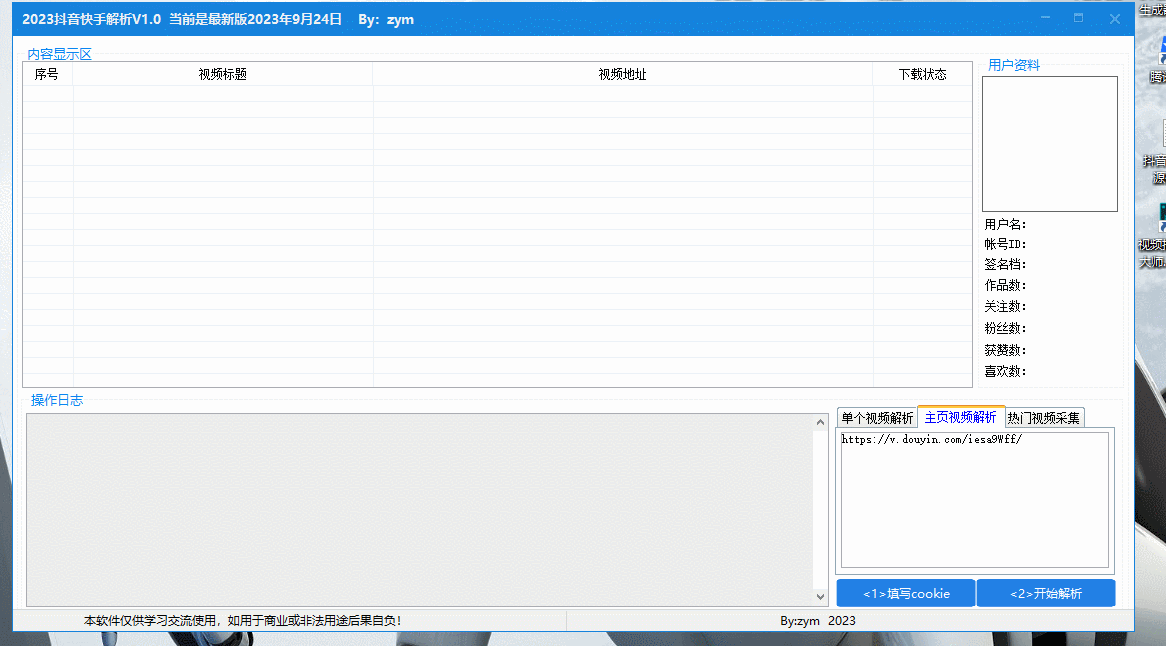Image resolution: width=1166 pixels, height=646 pixels.
Task: Click the window title bar text
Action: point(218,19)
